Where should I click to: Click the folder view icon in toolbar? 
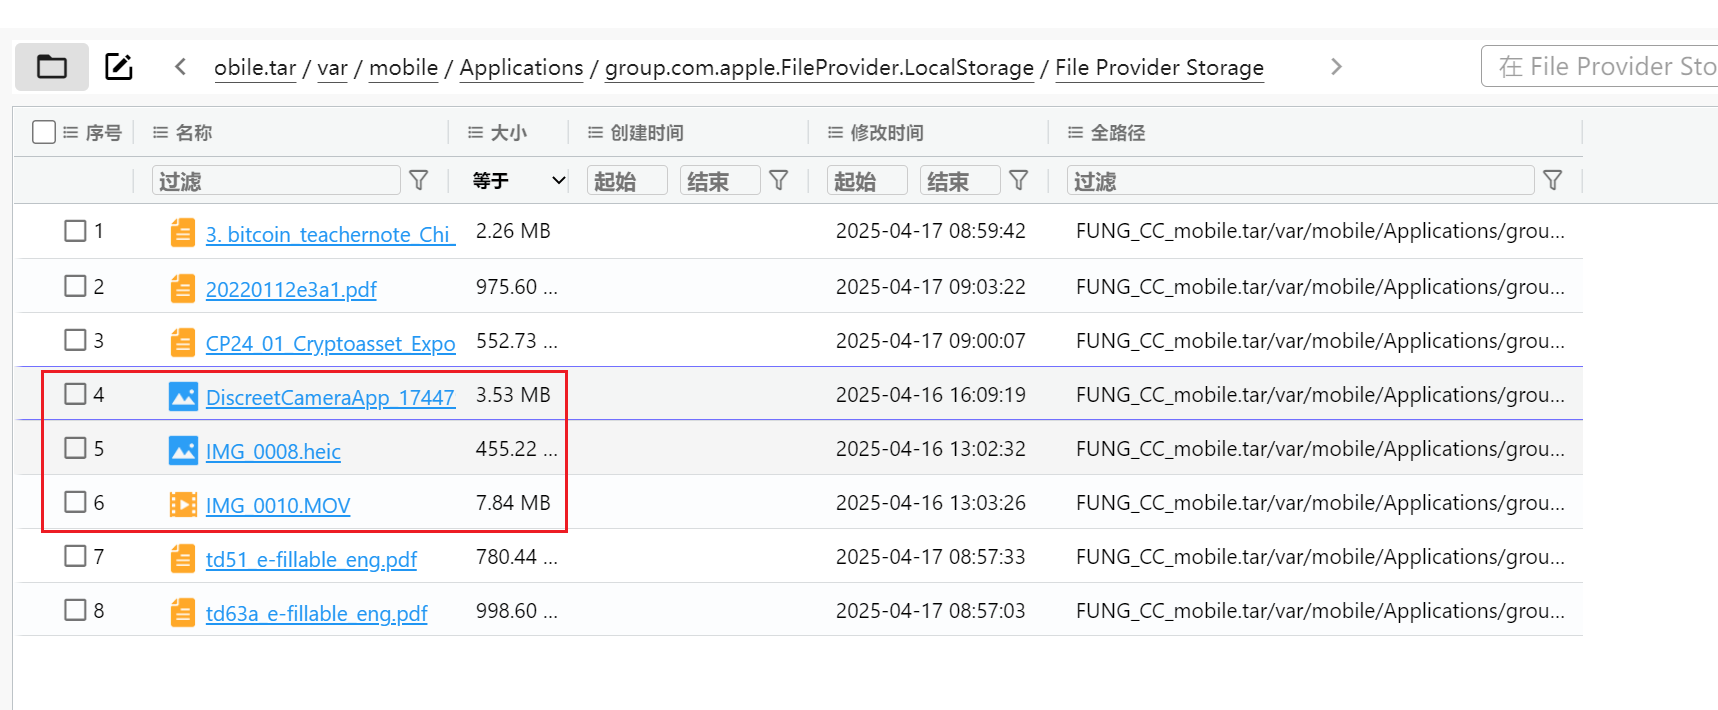tap(51, 67)
